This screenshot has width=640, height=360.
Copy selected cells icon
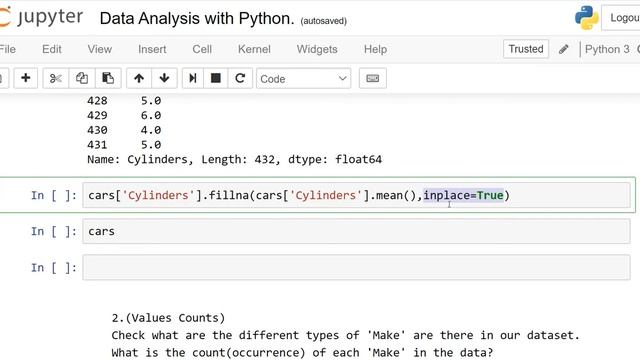(82, 78)
